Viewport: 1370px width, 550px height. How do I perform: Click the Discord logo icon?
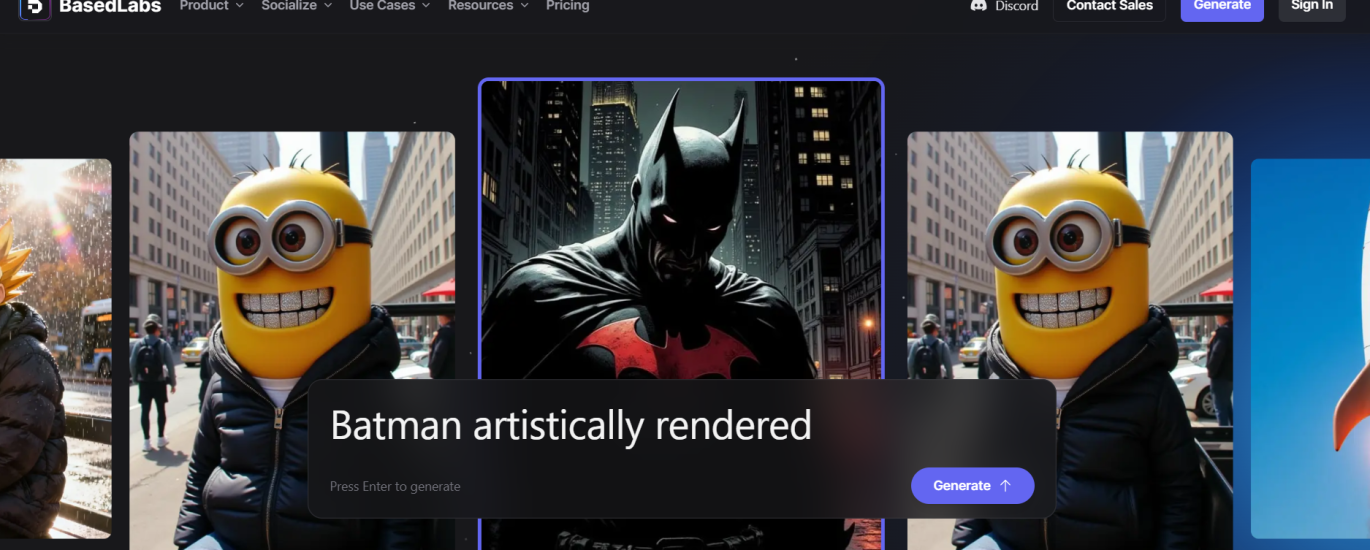click(x=979, y=6)
